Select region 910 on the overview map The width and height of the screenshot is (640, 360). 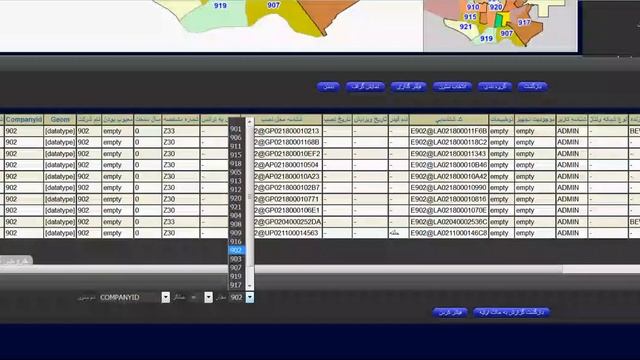(x=473, y=7)
